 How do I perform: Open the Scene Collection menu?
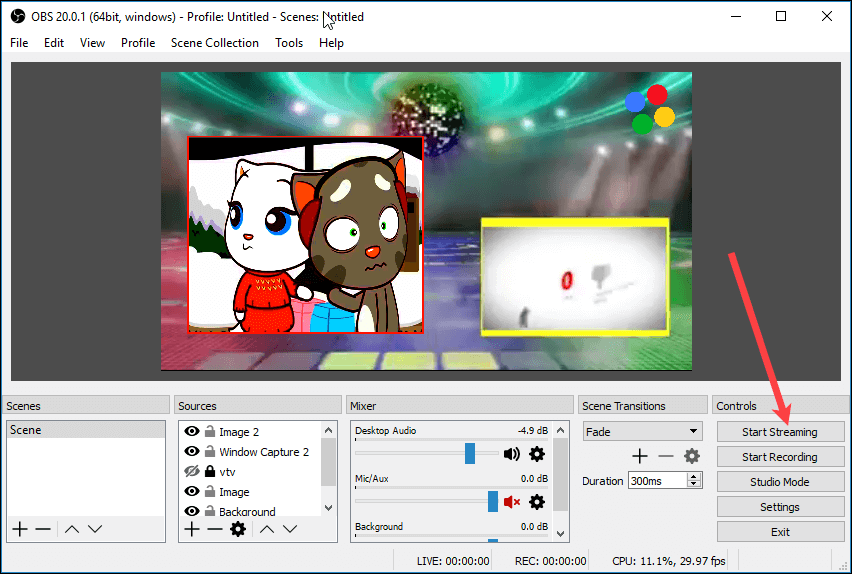point(215,43)
